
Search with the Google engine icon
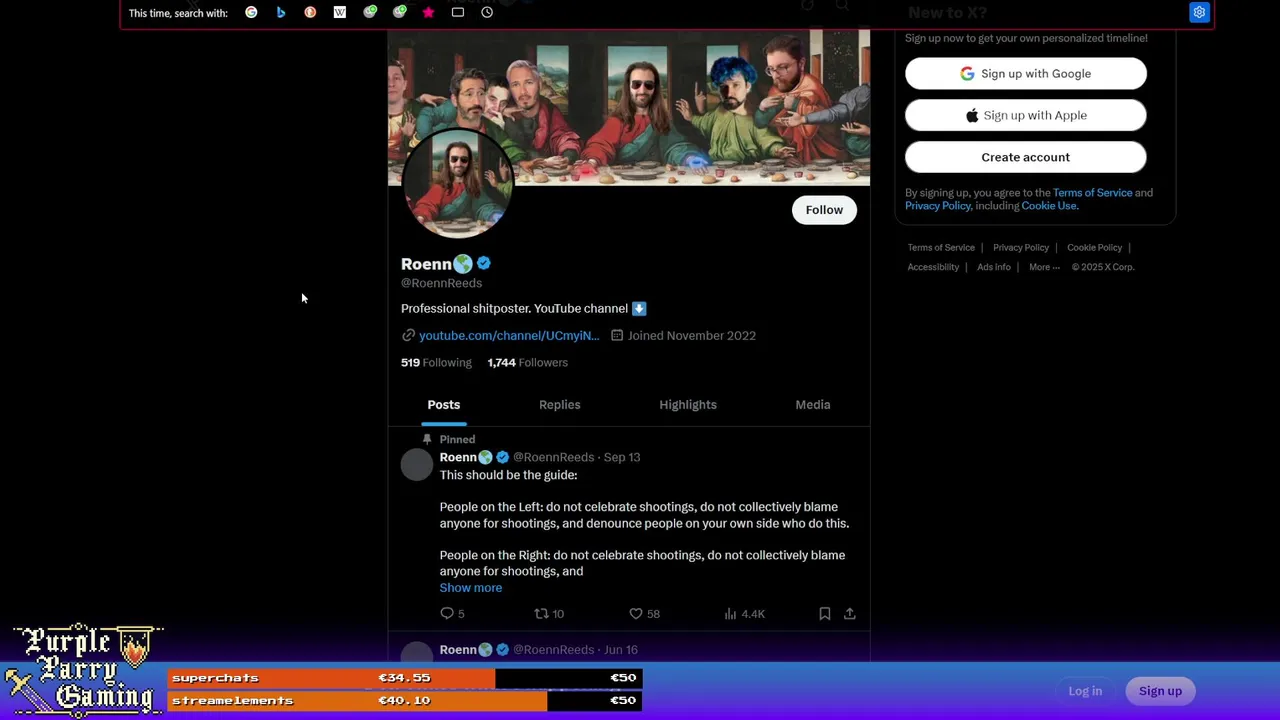coord(251,12)
